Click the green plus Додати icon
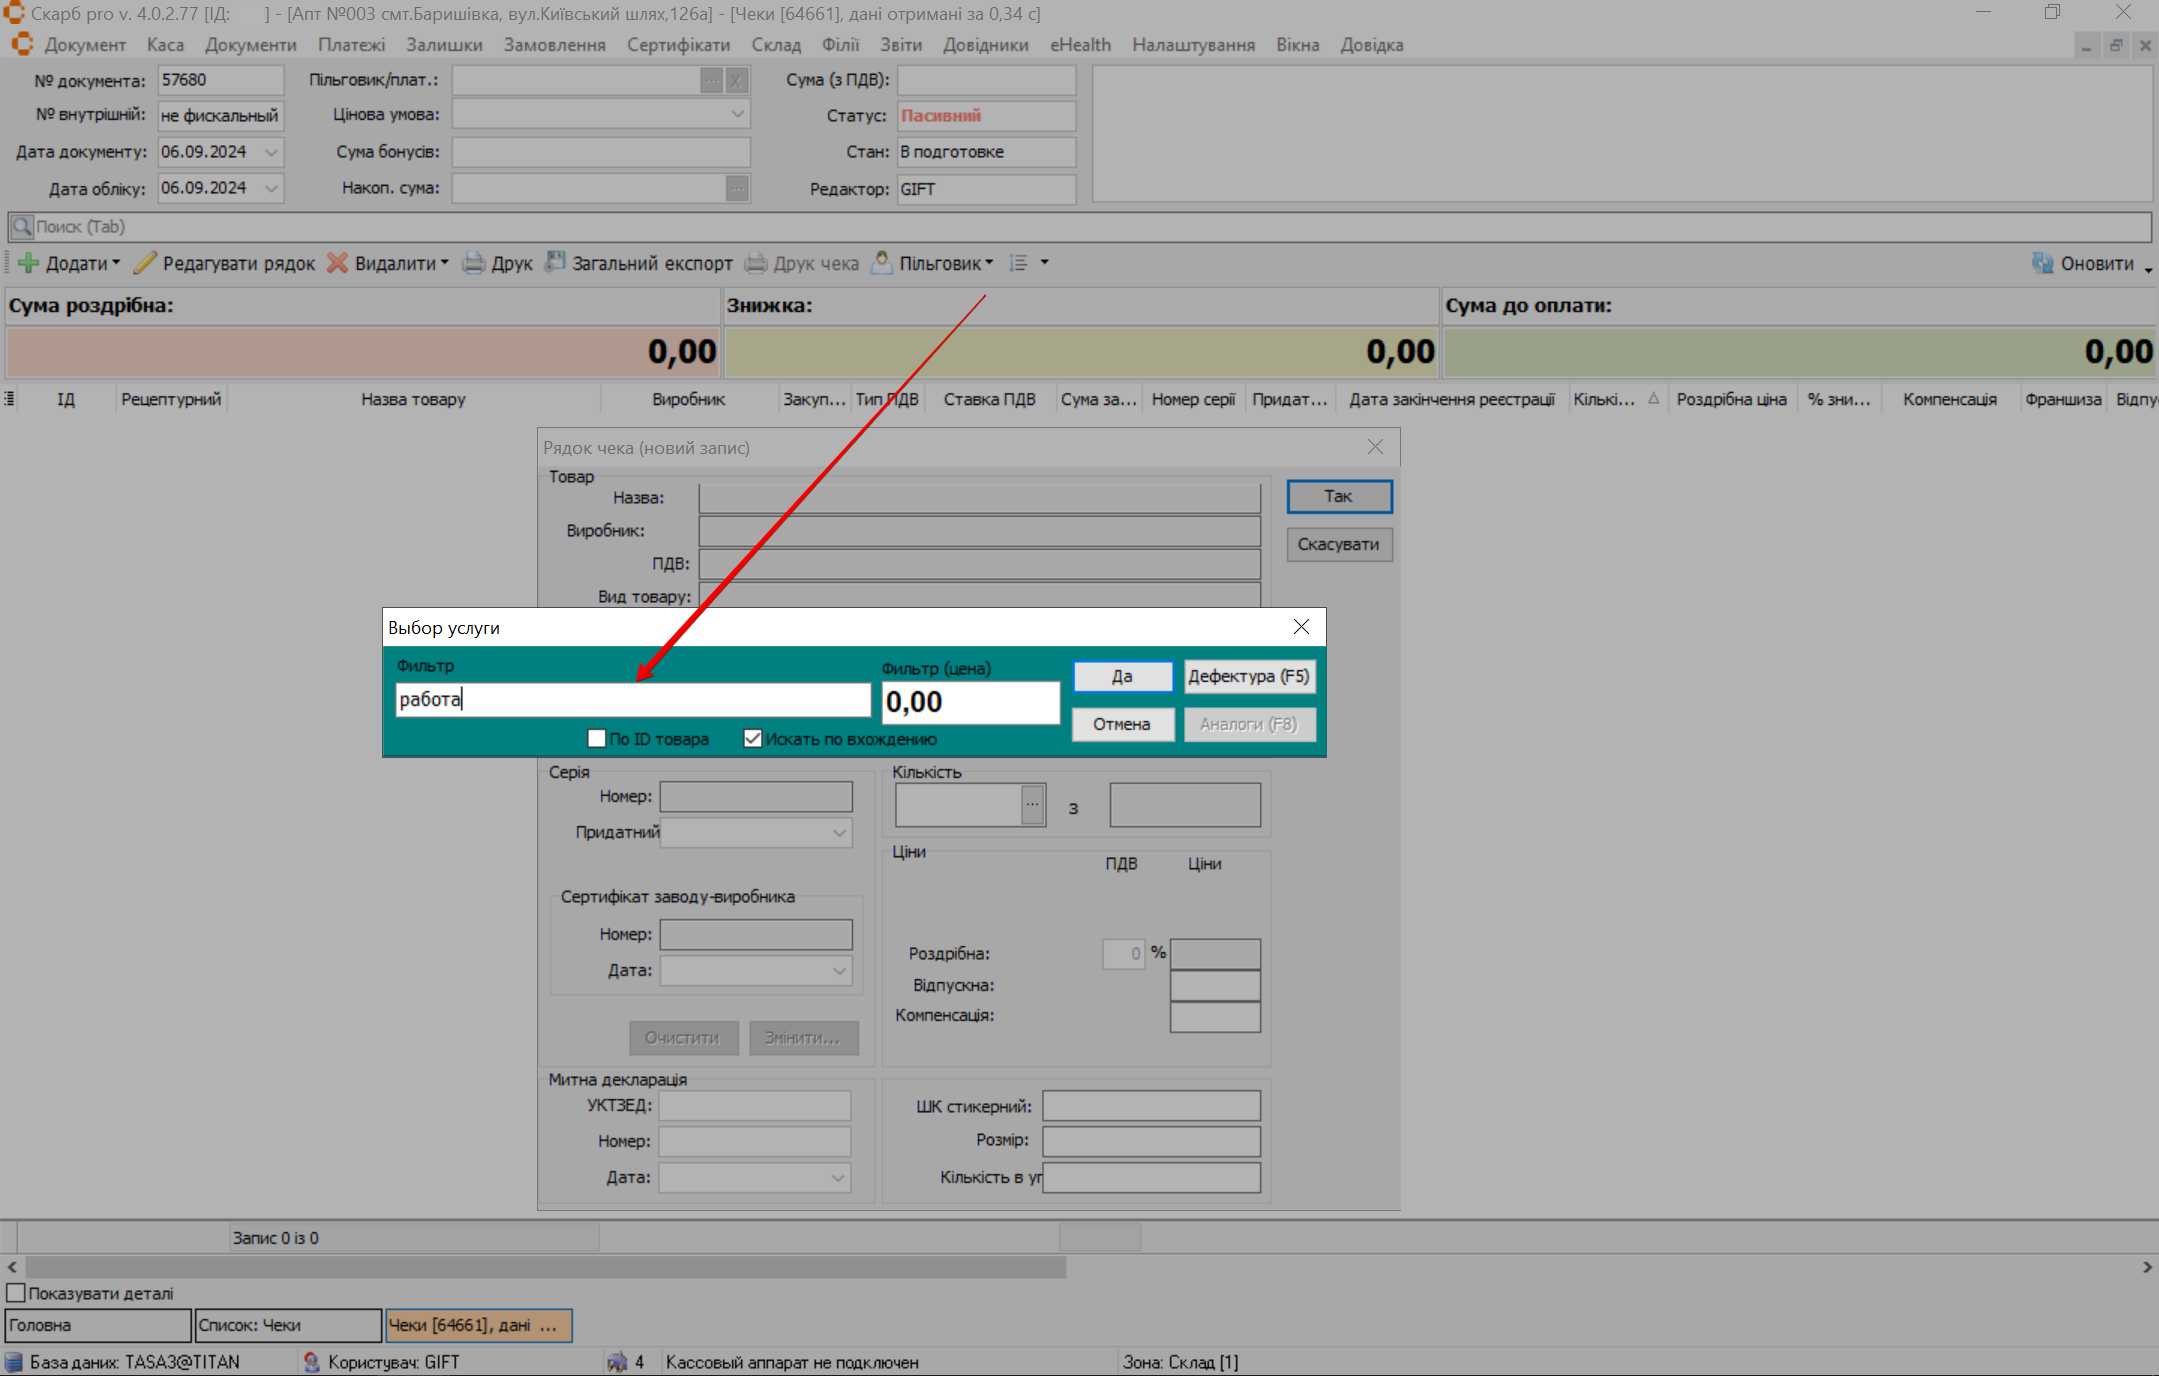2159x1376 pixels. point(29,263)
